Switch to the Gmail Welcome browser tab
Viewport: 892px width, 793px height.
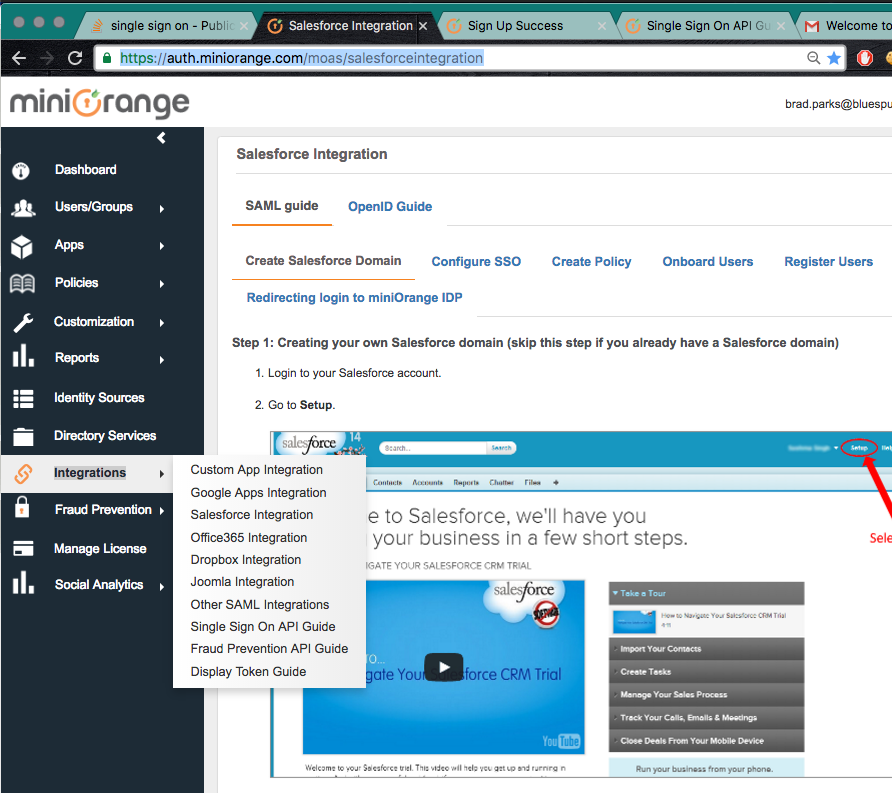(x=848, y=26)
